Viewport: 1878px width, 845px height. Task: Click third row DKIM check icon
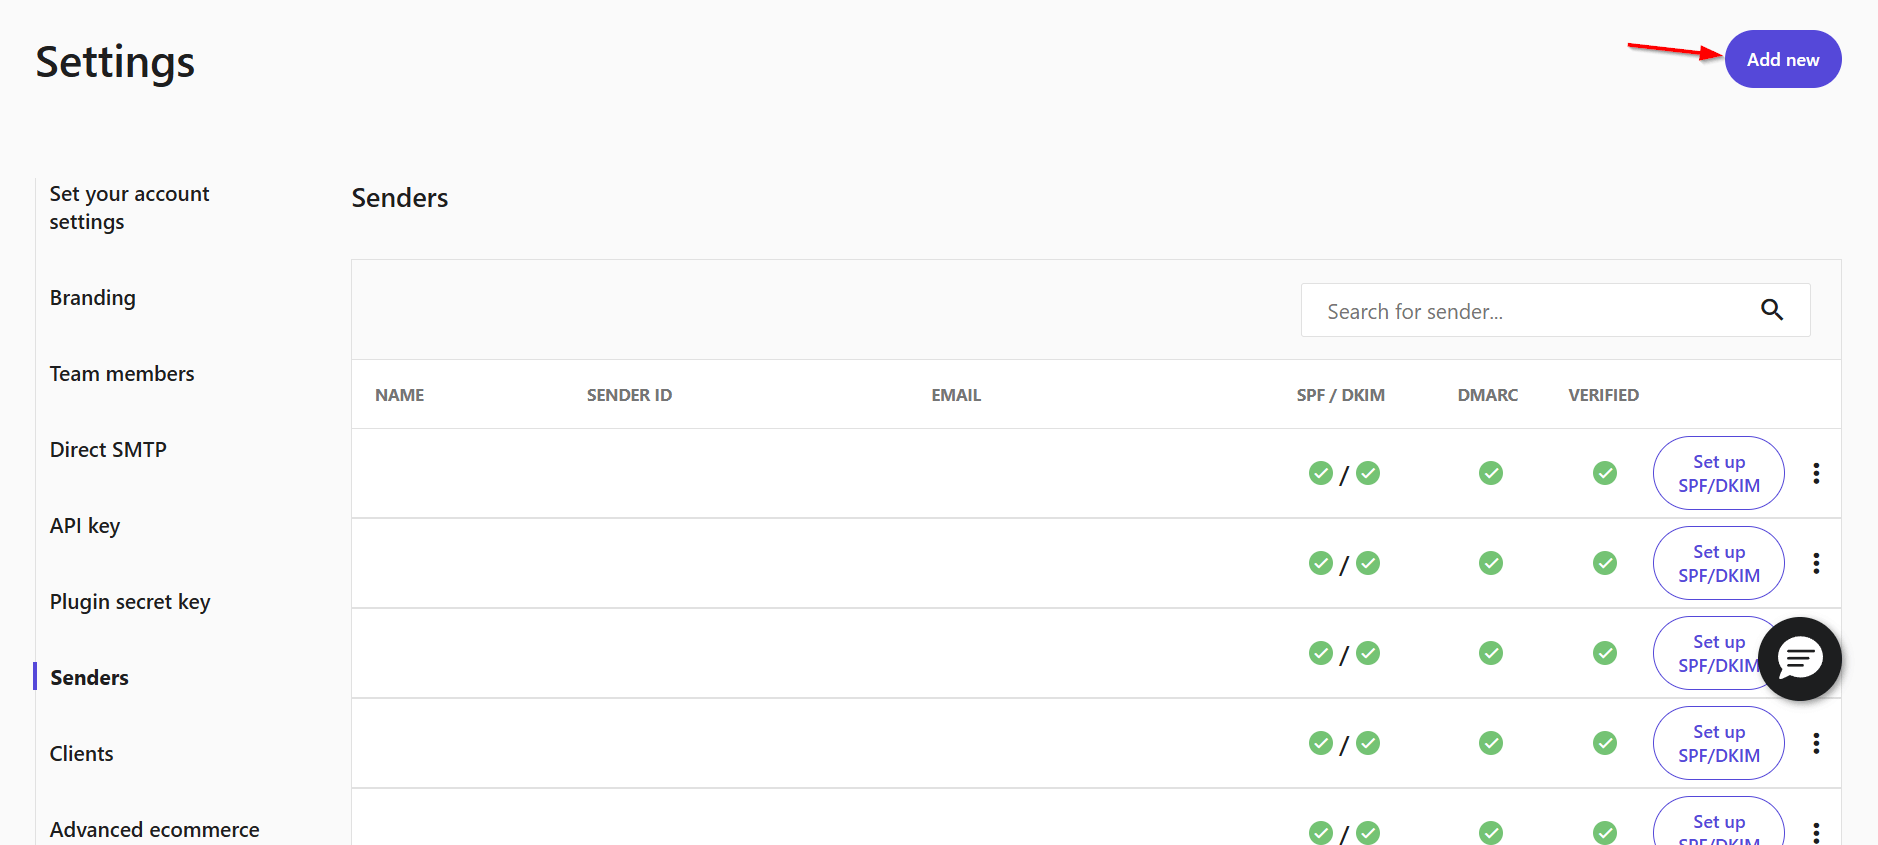click(1368, 653)
